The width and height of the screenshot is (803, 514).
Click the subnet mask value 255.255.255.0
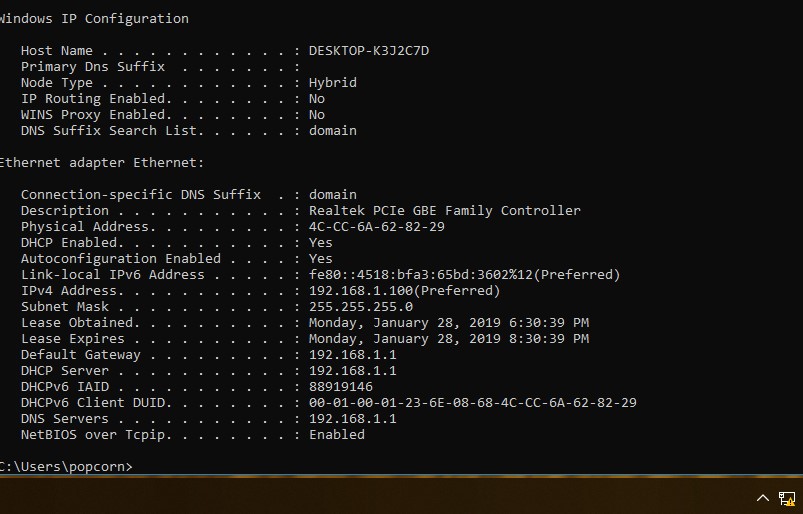click(360, 307)
